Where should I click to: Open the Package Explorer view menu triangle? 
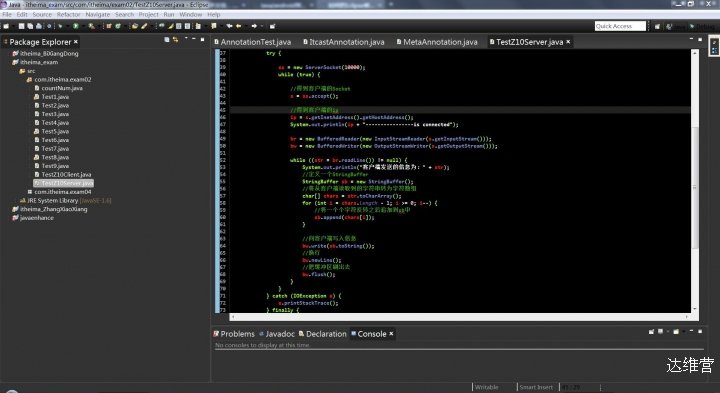coord(186,38)
